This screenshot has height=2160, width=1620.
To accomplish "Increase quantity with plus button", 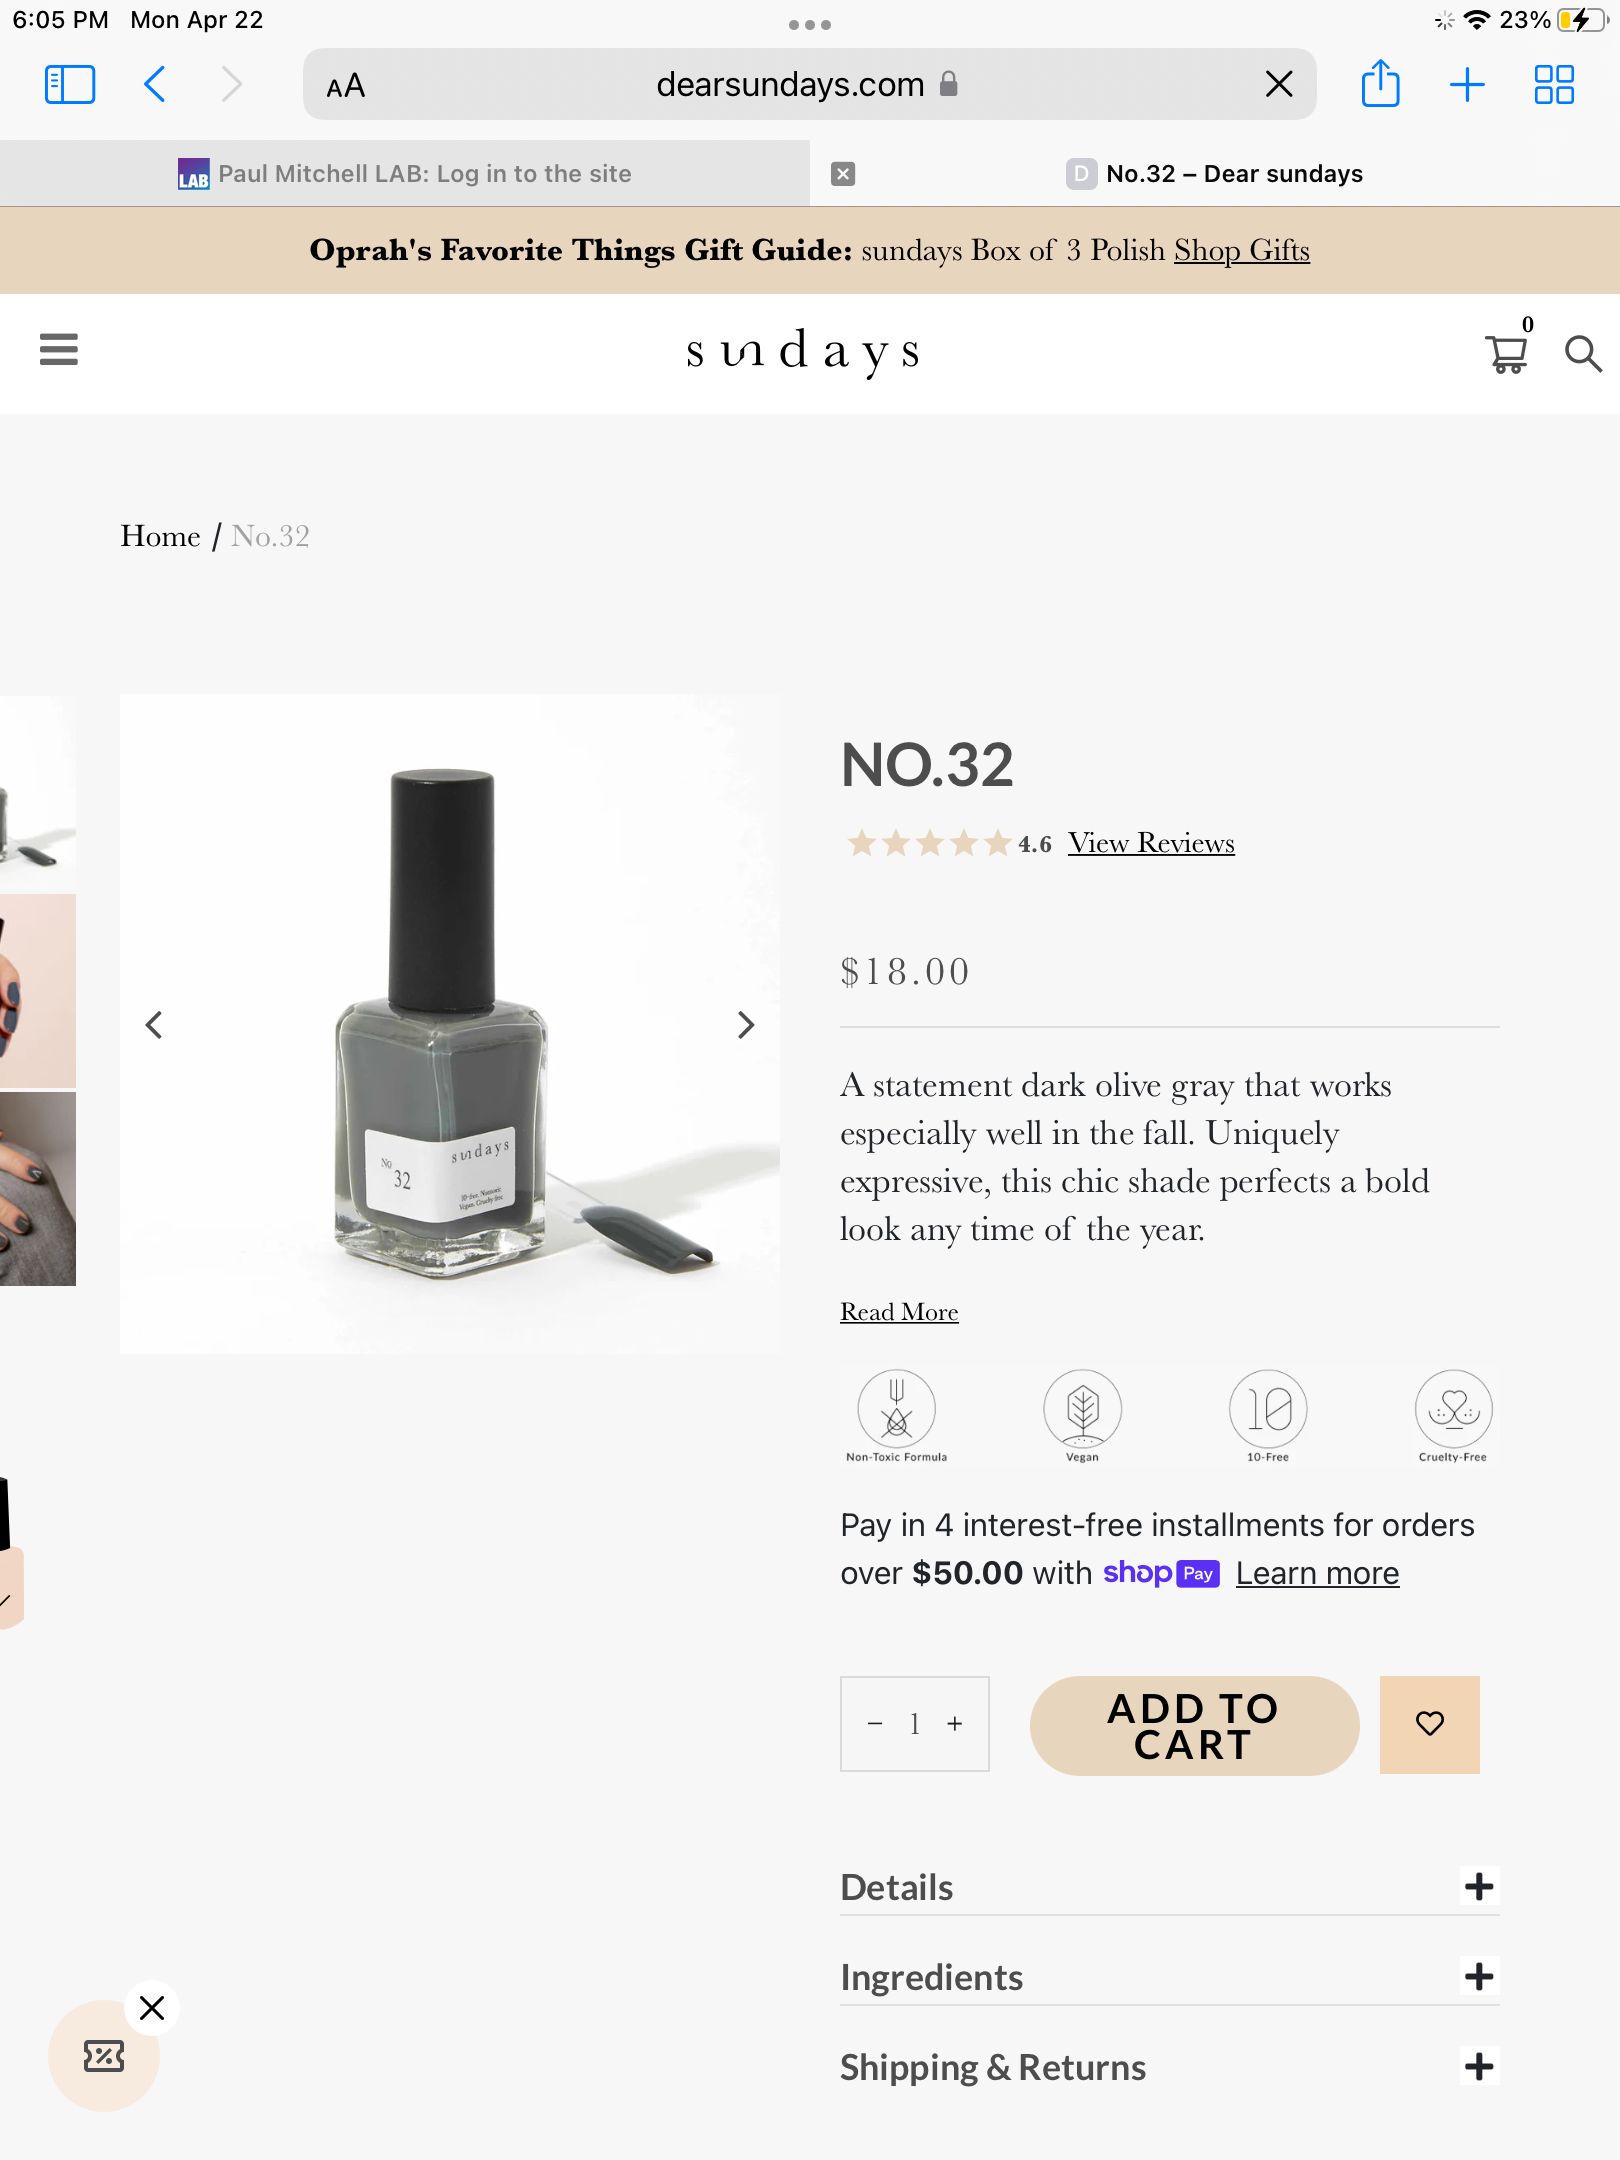I will click(x=955, y=1724).
